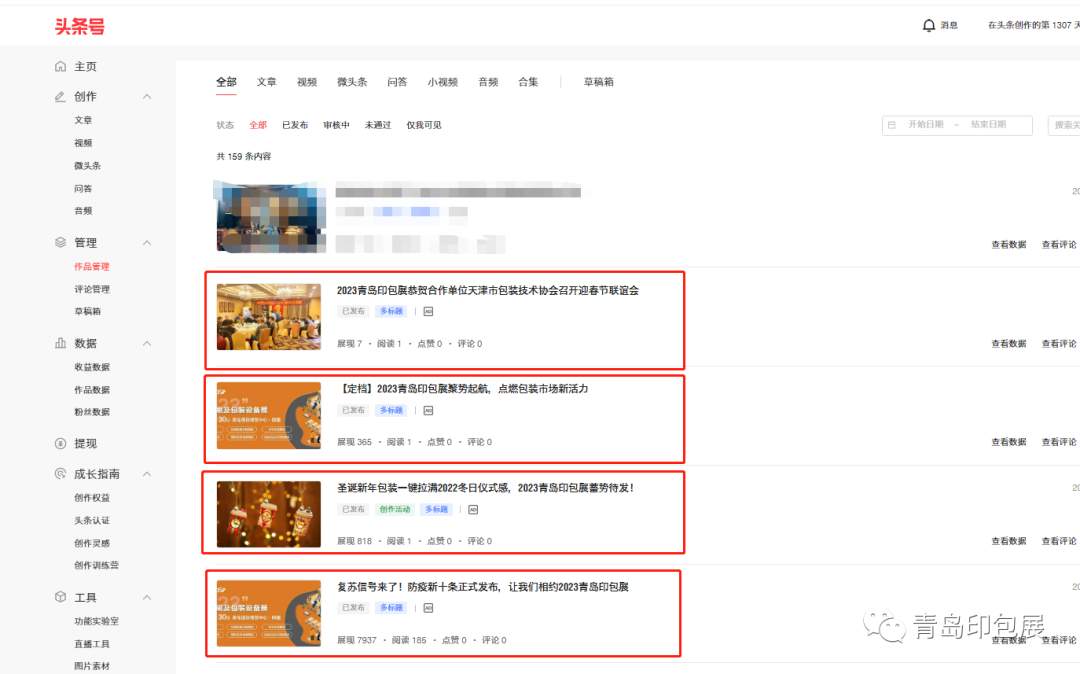Screen dimensions: 1080x674
Task: Switch to the 视频 content tab
Action: click(307, 82)
